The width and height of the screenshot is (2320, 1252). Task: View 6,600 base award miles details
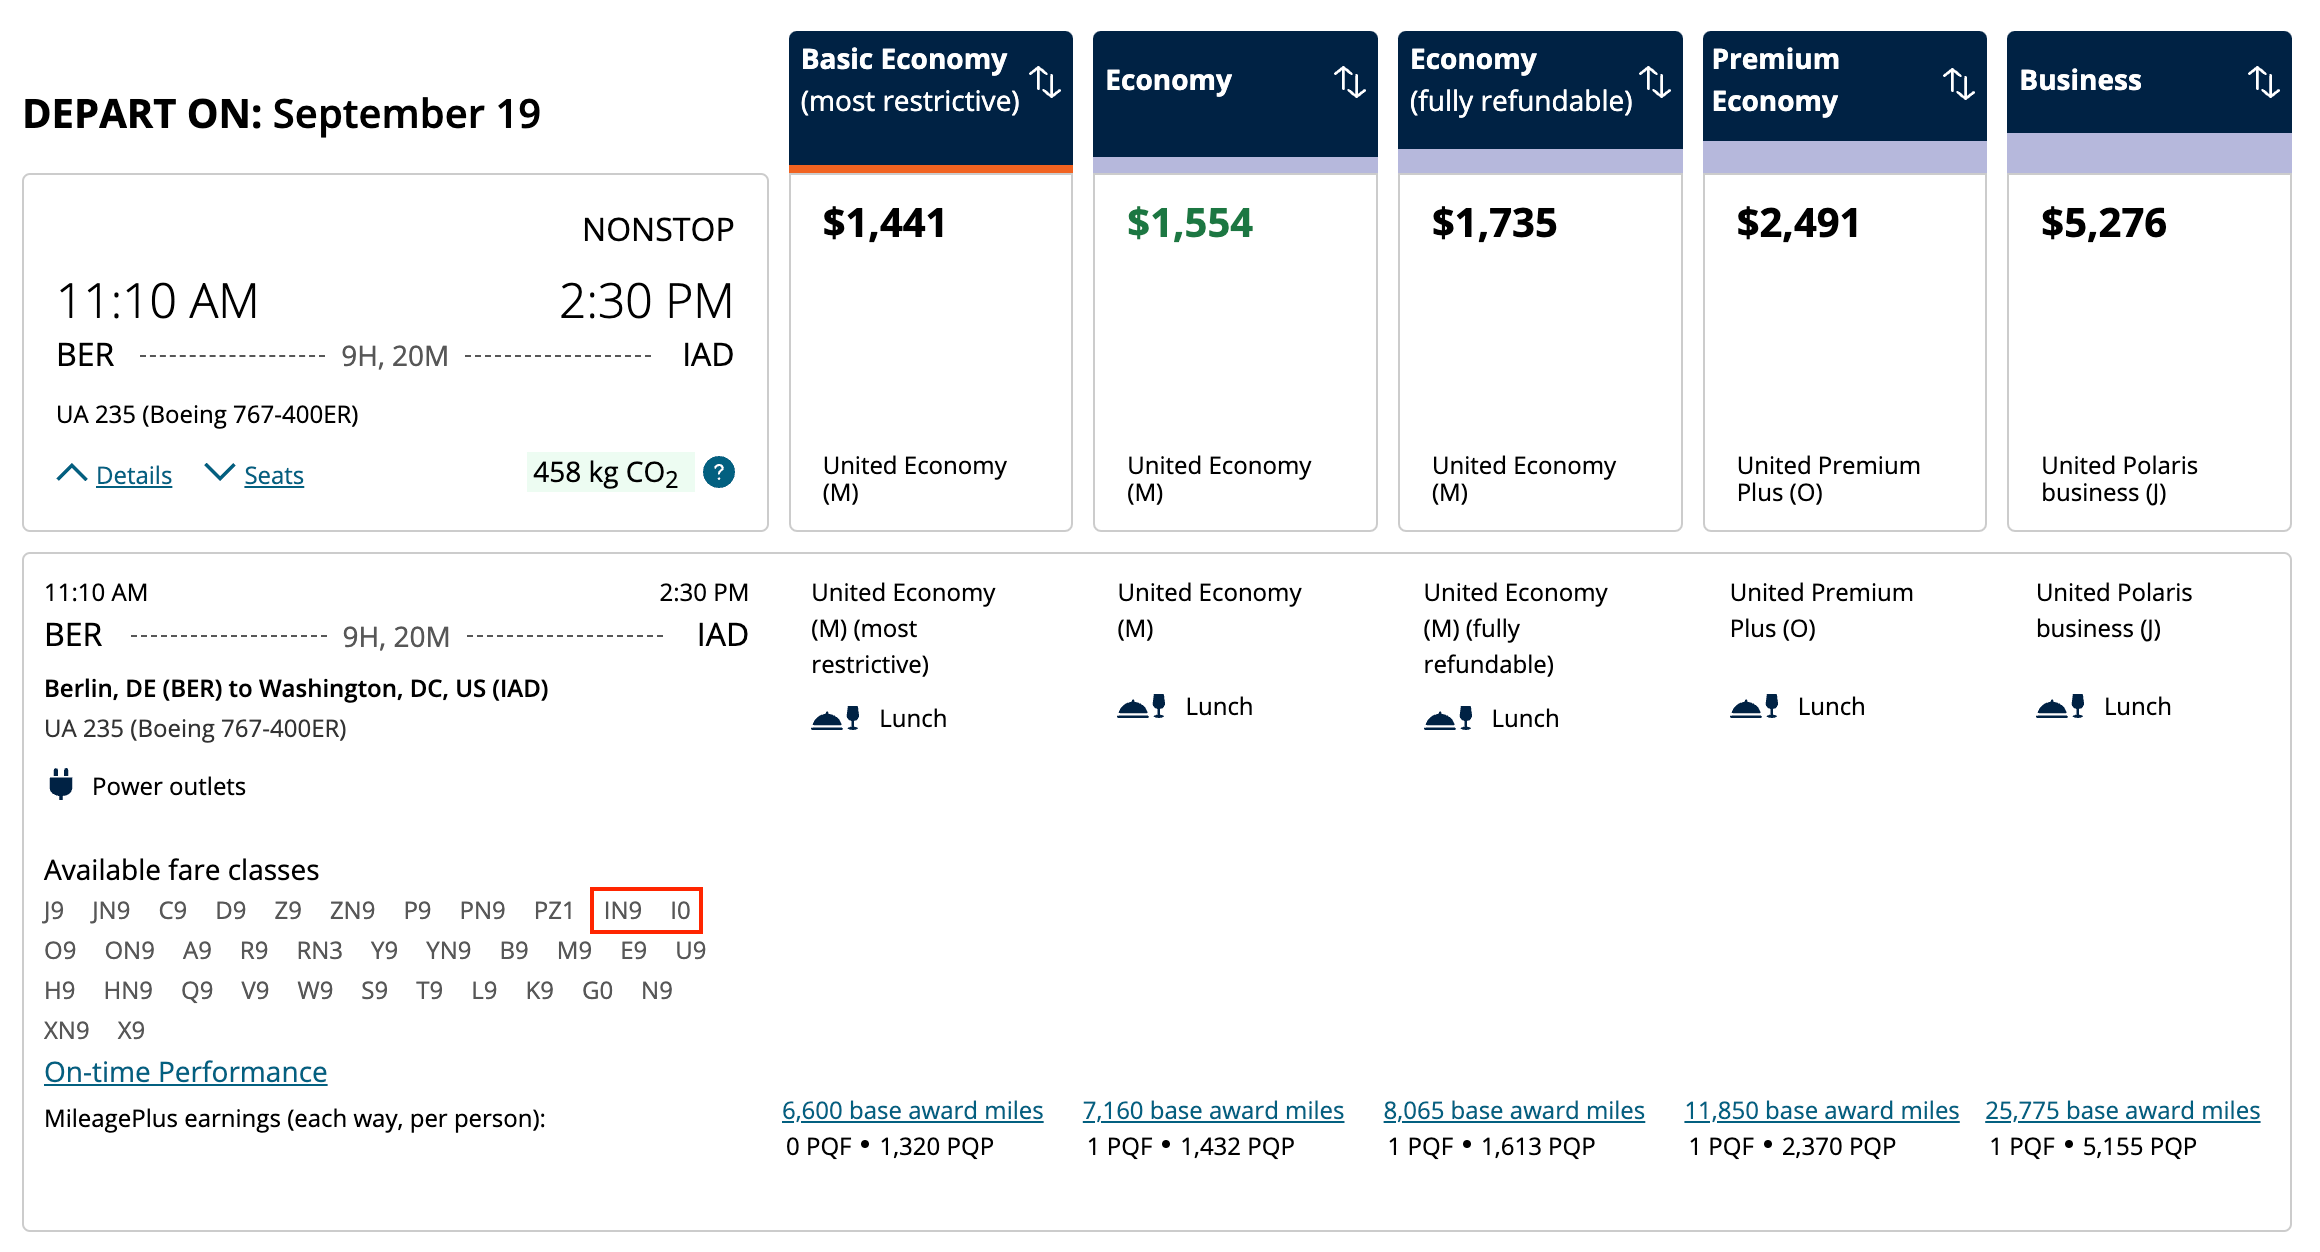pyautogui.click(x=912, y=1110)
